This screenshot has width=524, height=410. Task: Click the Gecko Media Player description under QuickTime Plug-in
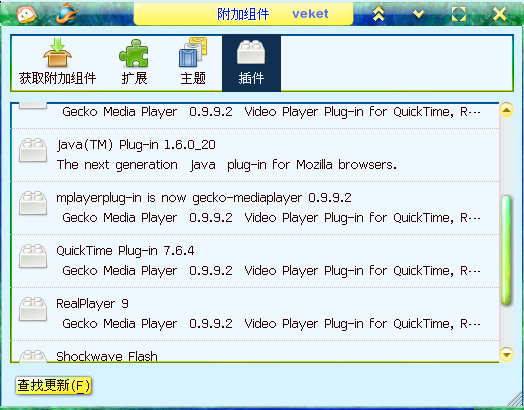tap(271, 271)
